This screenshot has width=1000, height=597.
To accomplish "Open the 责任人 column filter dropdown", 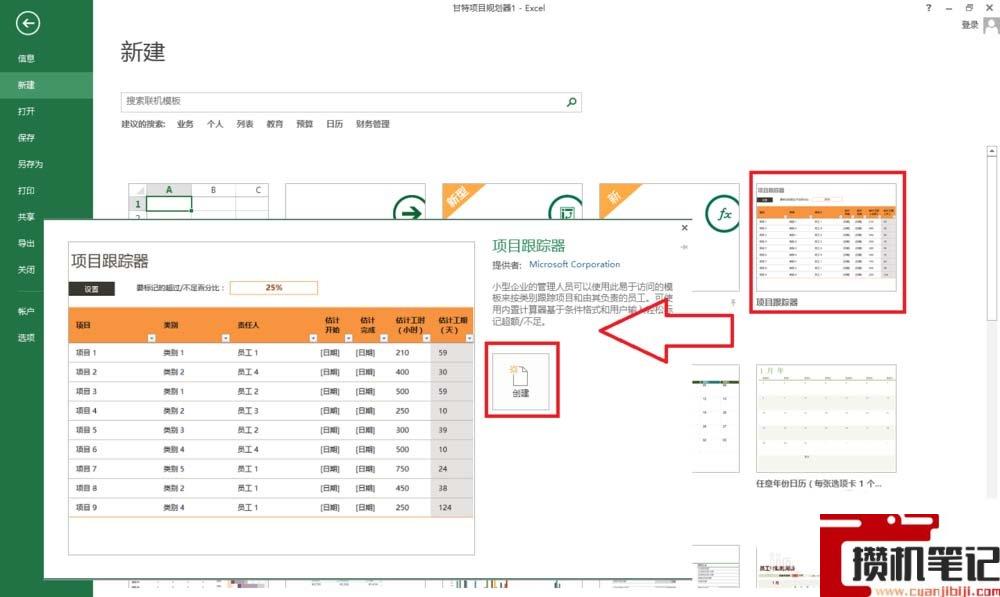I will (313, 338).
